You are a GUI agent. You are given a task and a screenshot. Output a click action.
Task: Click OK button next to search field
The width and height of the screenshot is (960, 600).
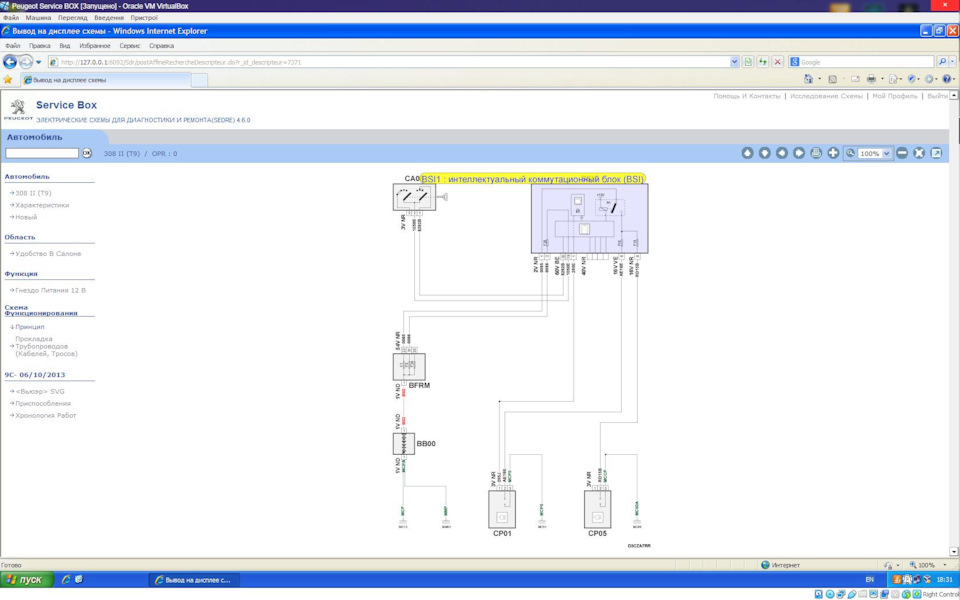[87, 153]
